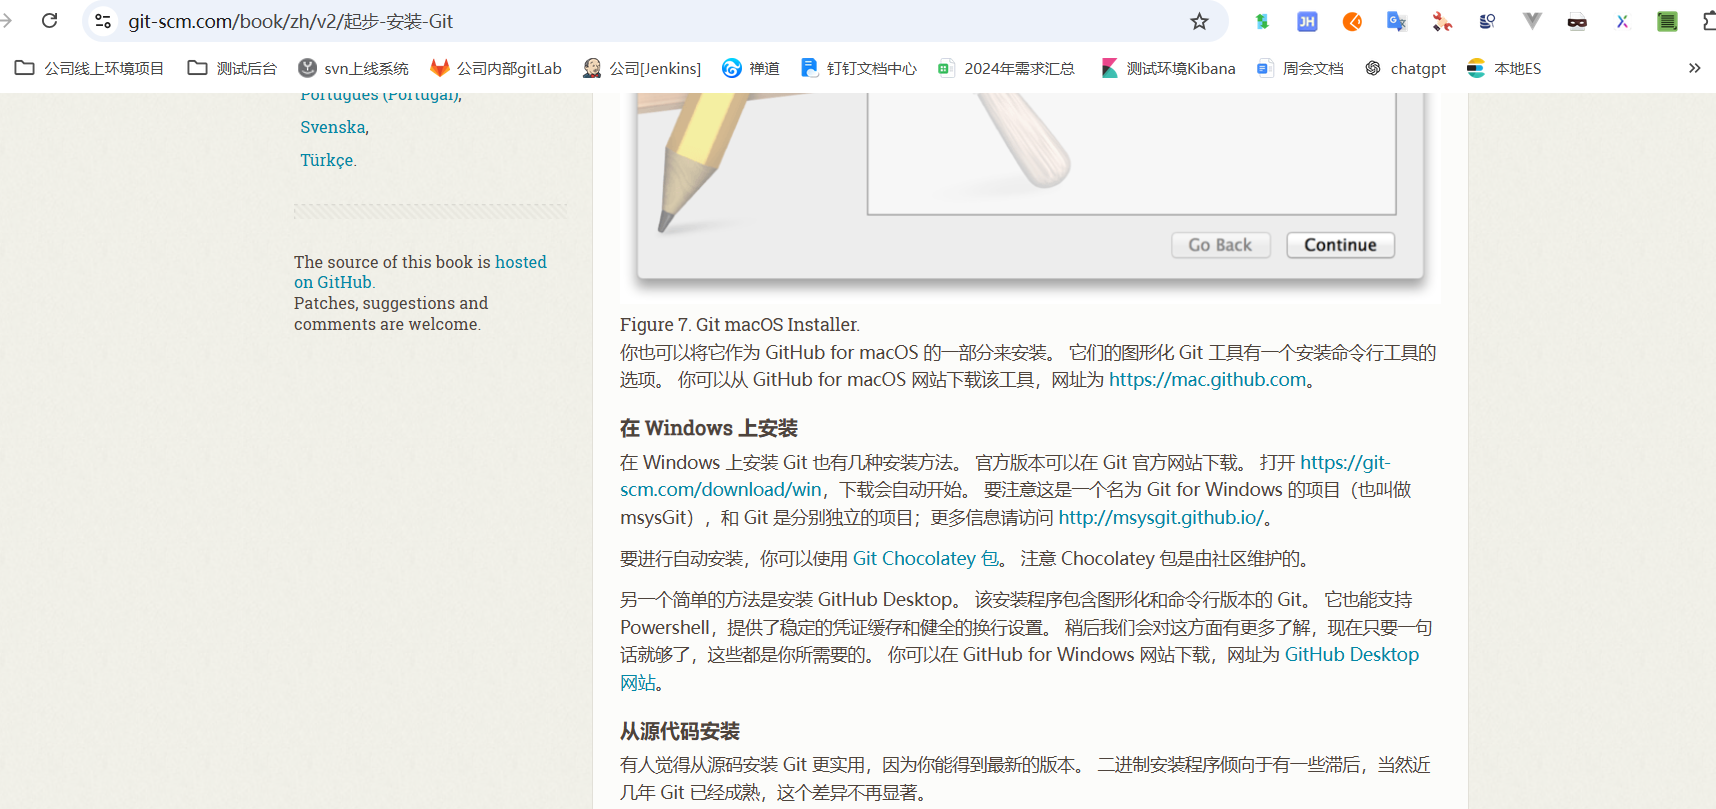The width and height of the screenshot is (1716, 809).
Task: Click the 'Figure 7. Git macOS Installer.' caption
Action: [x=739, y=324]
